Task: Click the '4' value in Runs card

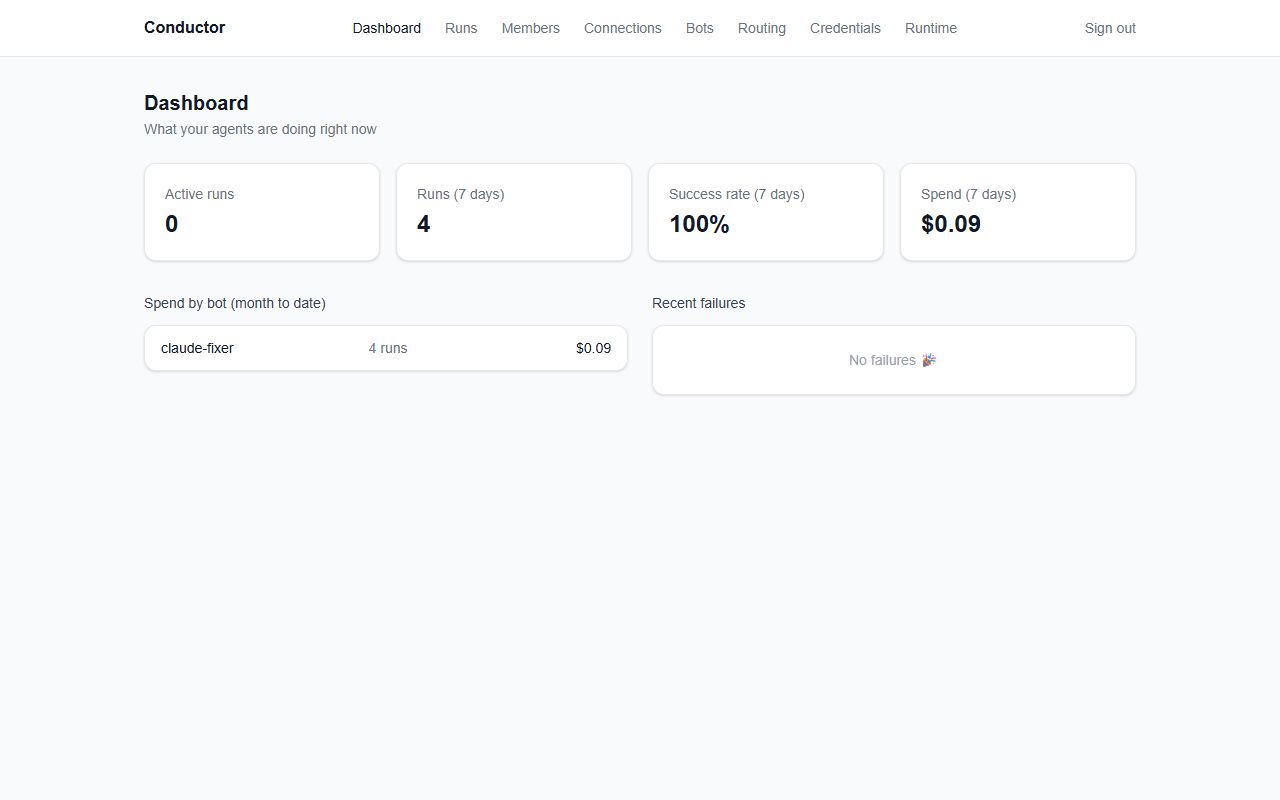Action: (423, 224)
